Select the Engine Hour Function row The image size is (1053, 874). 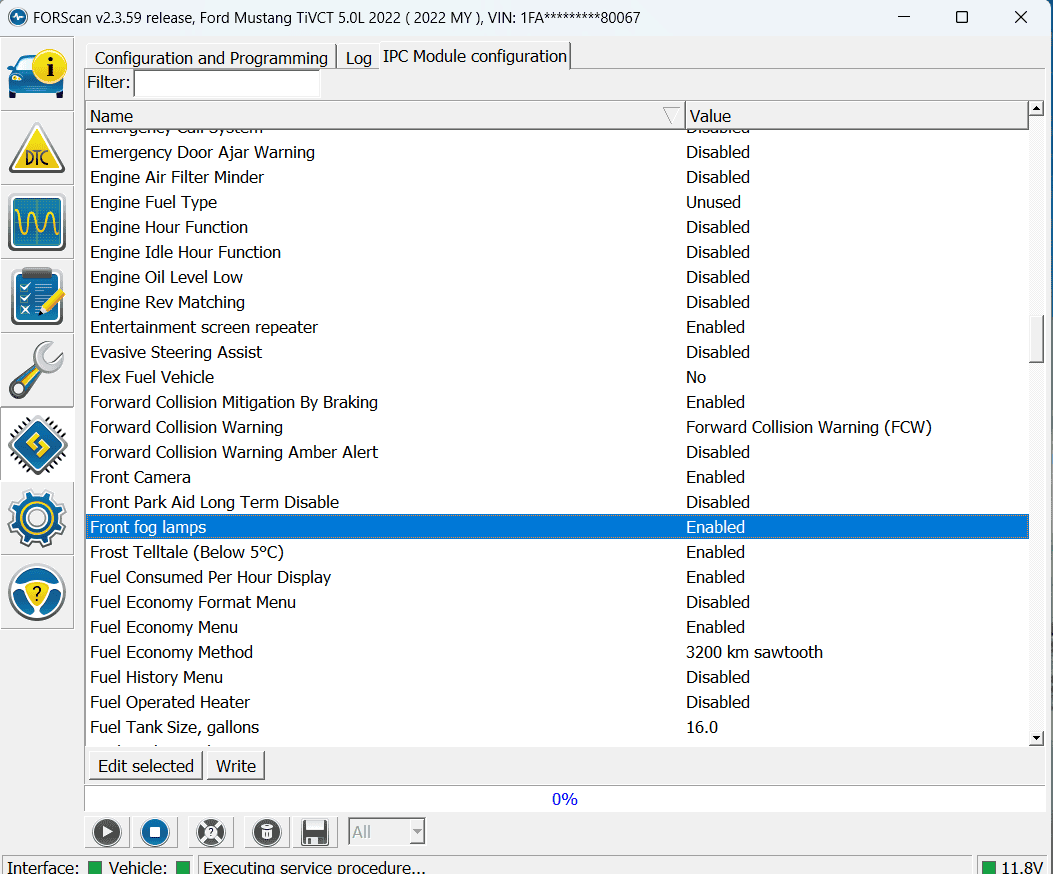pos(557,227)
